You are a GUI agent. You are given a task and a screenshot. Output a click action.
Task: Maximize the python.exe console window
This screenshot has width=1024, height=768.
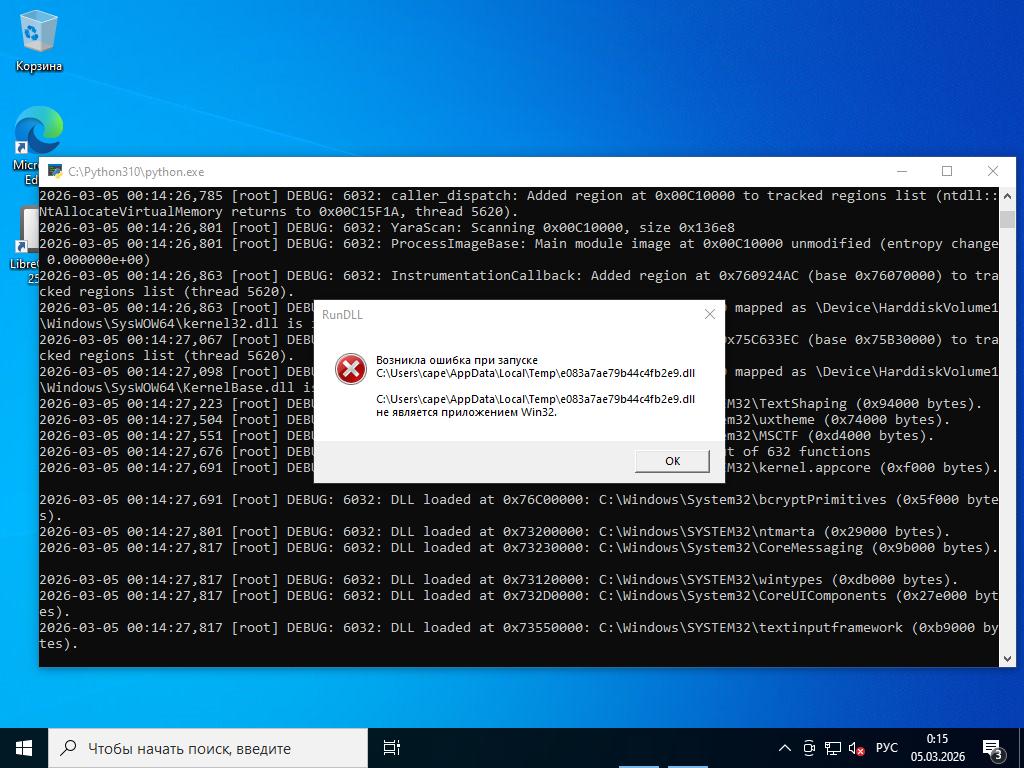pos(947,171)
